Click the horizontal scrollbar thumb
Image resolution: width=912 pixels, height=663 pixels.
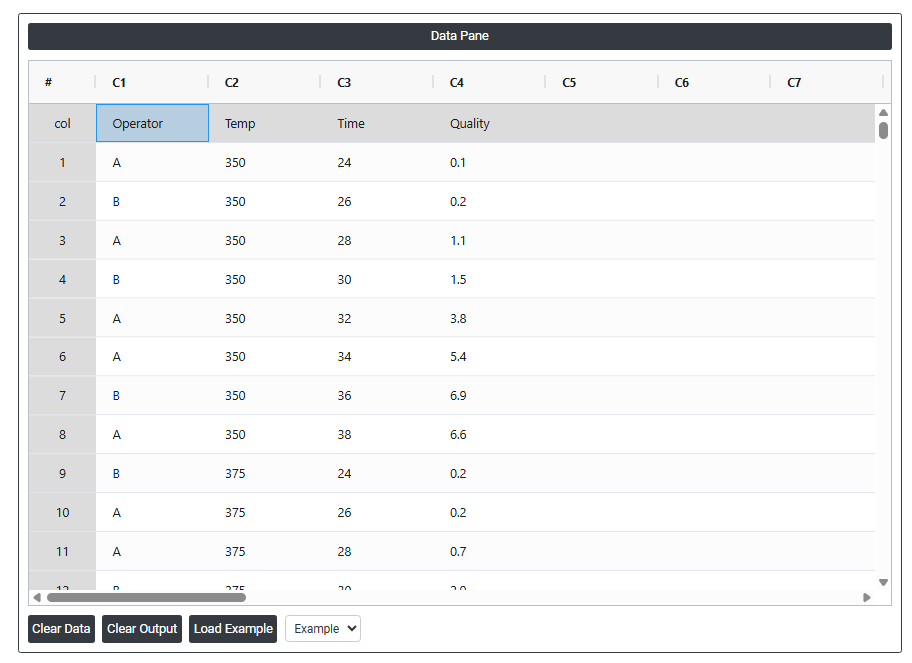pyautogui.click(x=146, y=597)
